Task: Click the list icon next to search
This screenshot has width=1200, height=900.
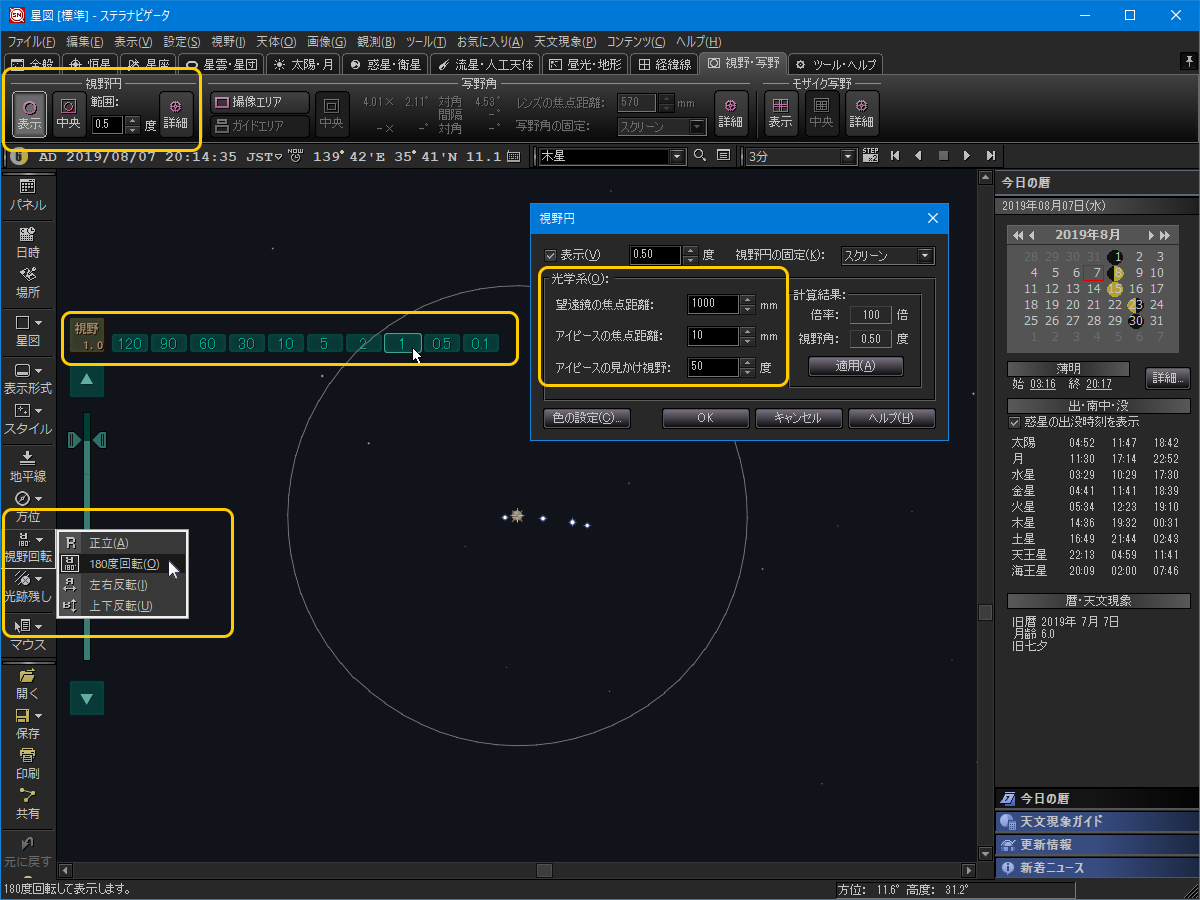Action: (723, 155)
